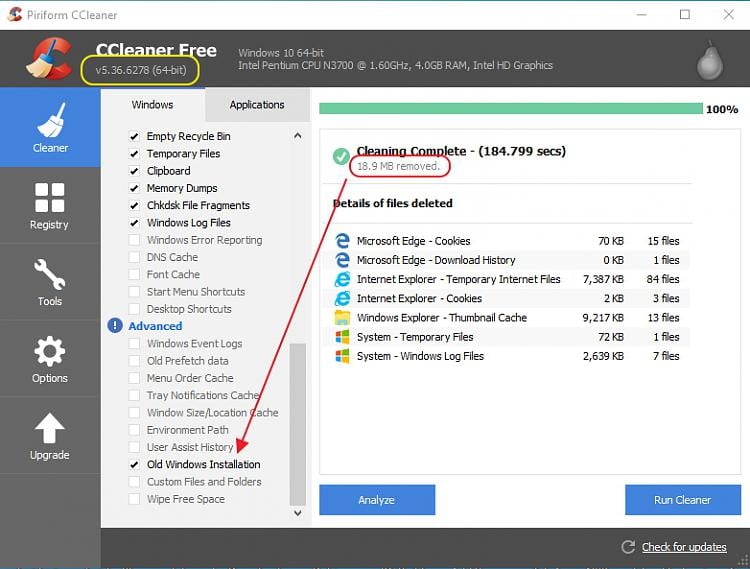Toggle Memory Dumps checkbox
Viewport: 750px width, 569px height.
click(134, 188)
